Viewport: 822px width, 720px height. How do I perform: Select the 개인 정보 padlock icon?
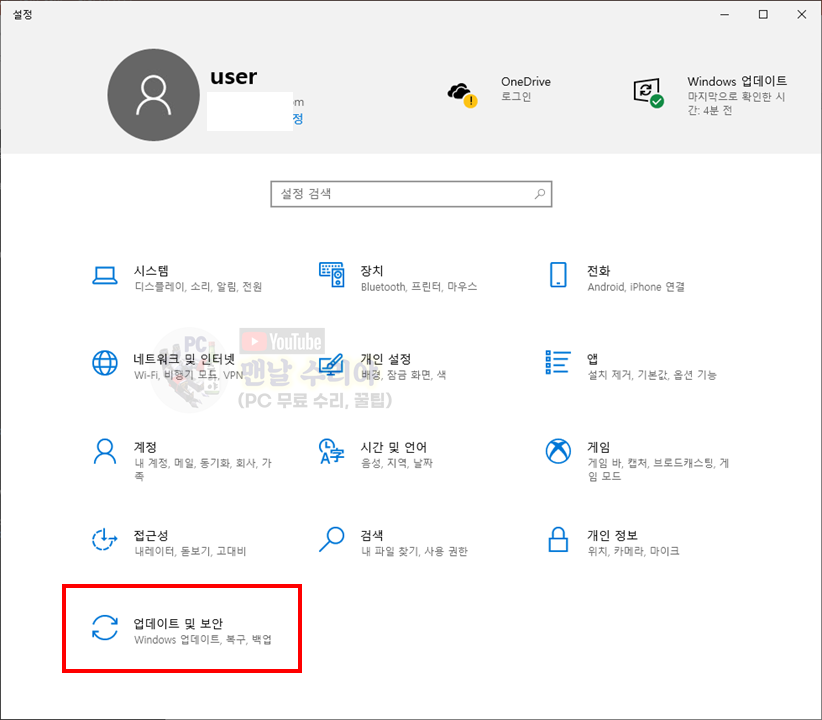pos(558,539)
